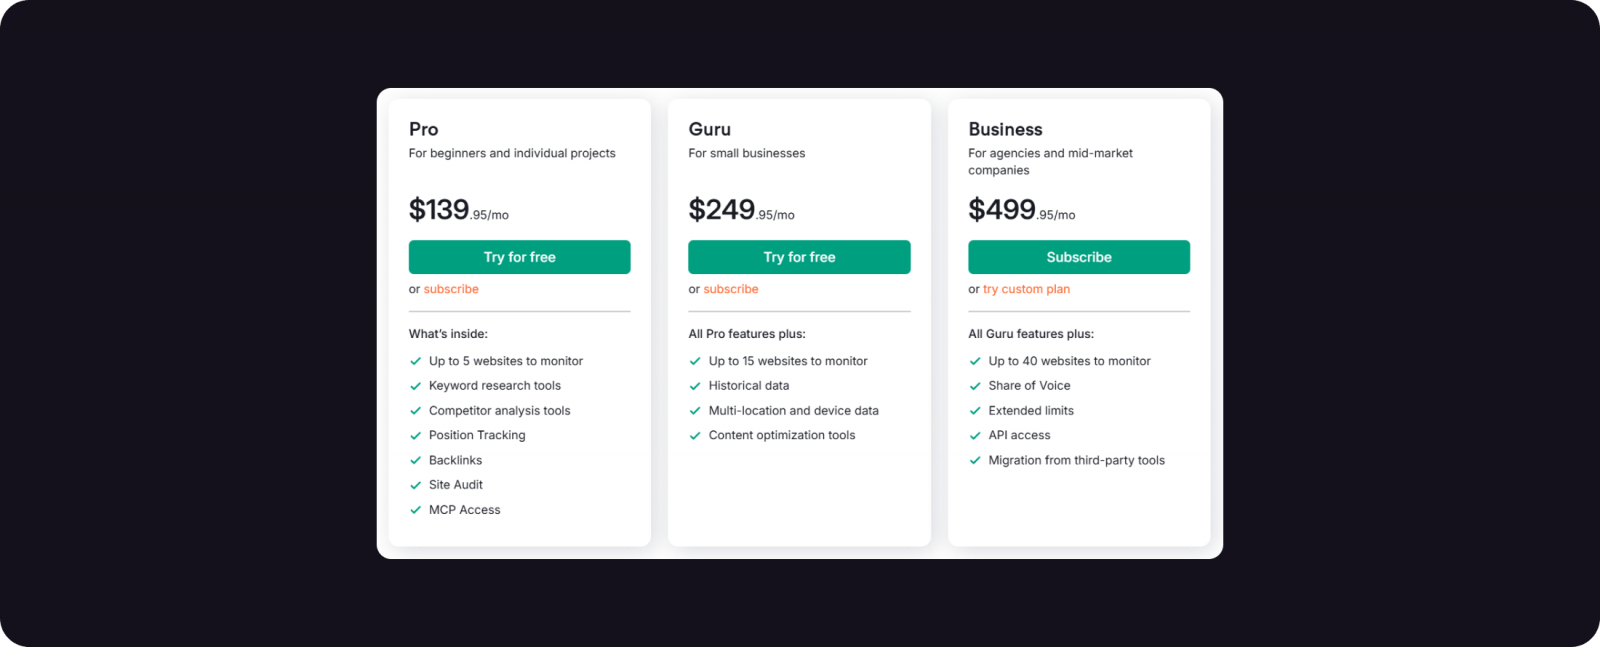Click checkmark next to Historical data
This screenshot has width=1600, height=647.
pos(695,386)
